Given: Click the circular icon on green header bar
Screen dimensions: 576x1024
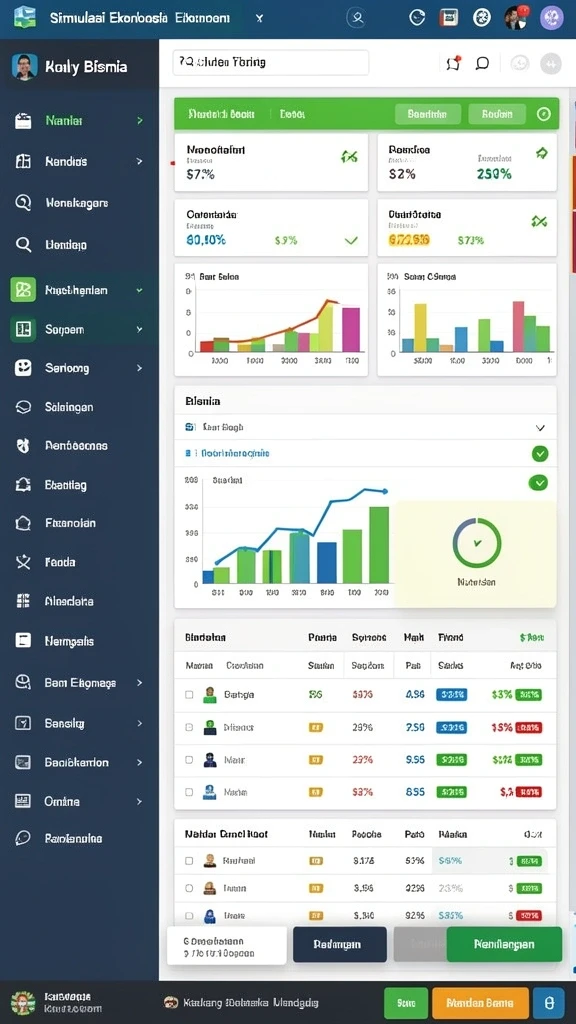Looking at the screenshot, I should coord(543,114).
